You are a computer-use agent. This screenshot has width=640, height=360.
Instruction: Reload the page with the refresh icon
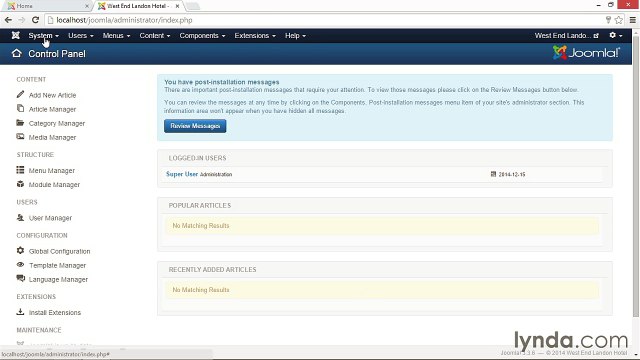point(36,20)
